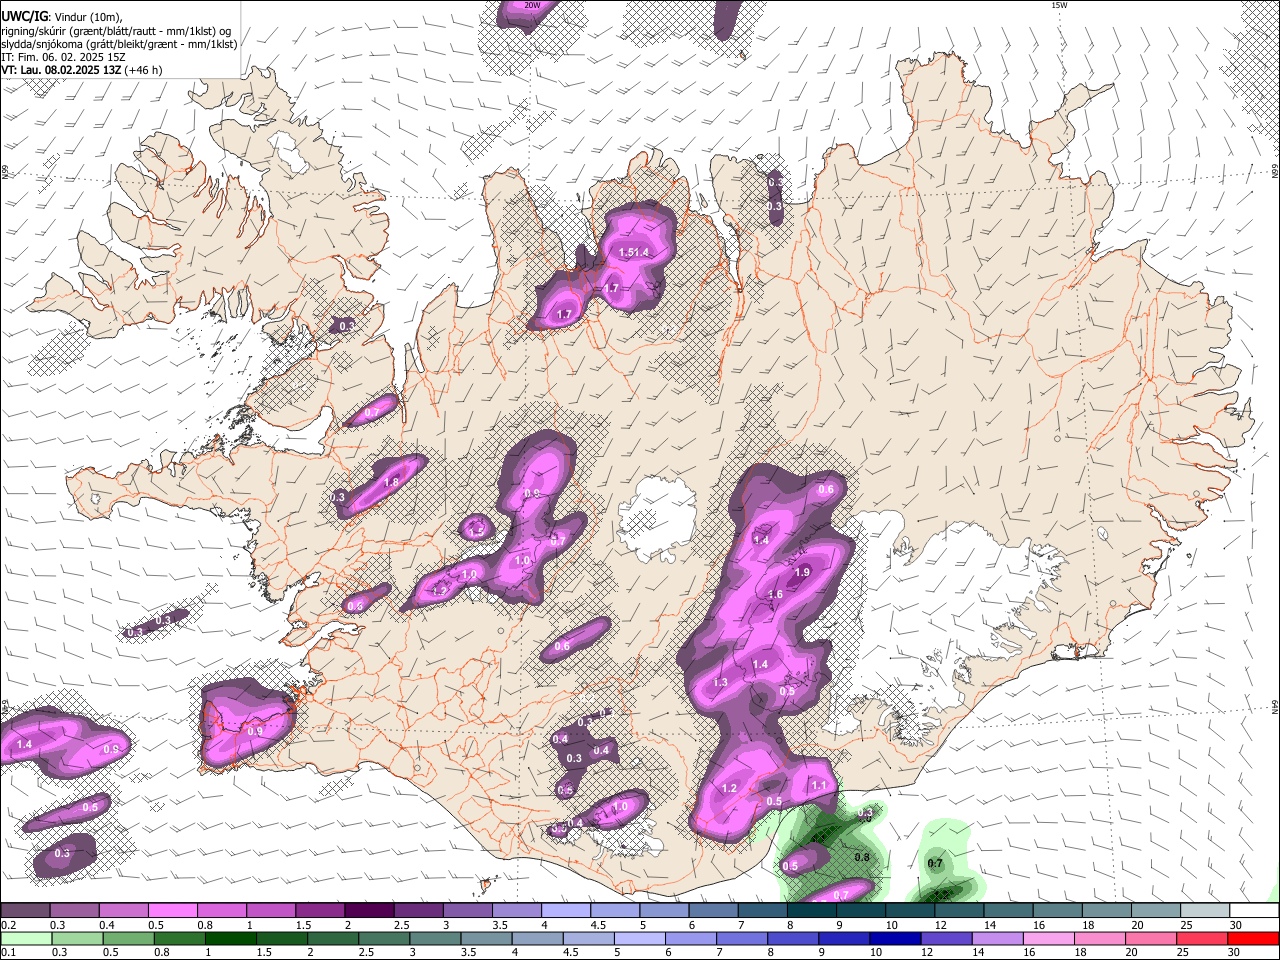Click the '12' label in the lower legend row
The width and height of the screenshot is (1280, 960).
[x=925, y=953]
